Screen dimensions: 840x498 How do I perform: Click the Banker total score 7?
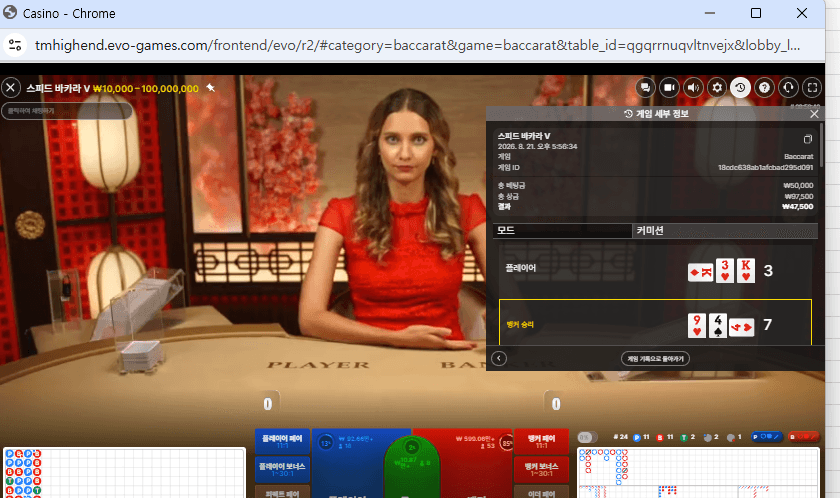[x=768, y=325]
